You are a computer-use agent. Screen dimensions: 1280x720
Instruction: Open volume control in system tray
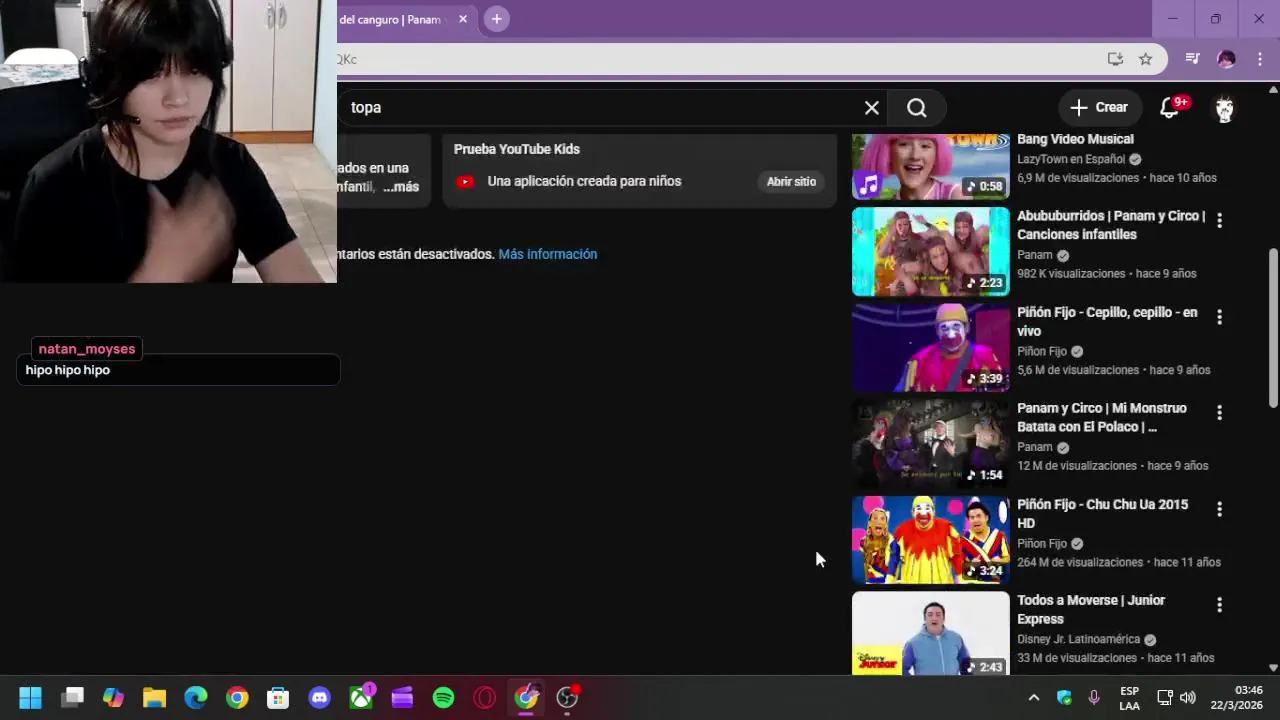tap(1188, 698)
